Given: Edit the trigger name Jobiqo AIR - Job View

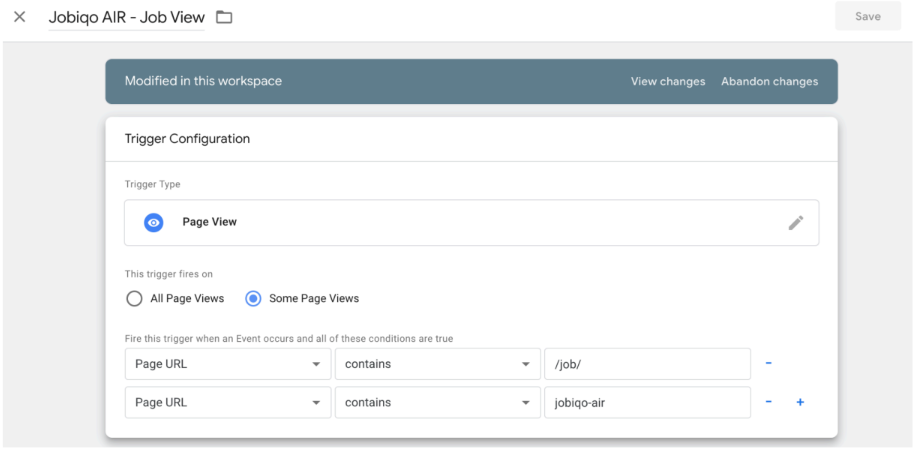Looking at the screenshot, I should pyautogui.click(x=126, y=17).
